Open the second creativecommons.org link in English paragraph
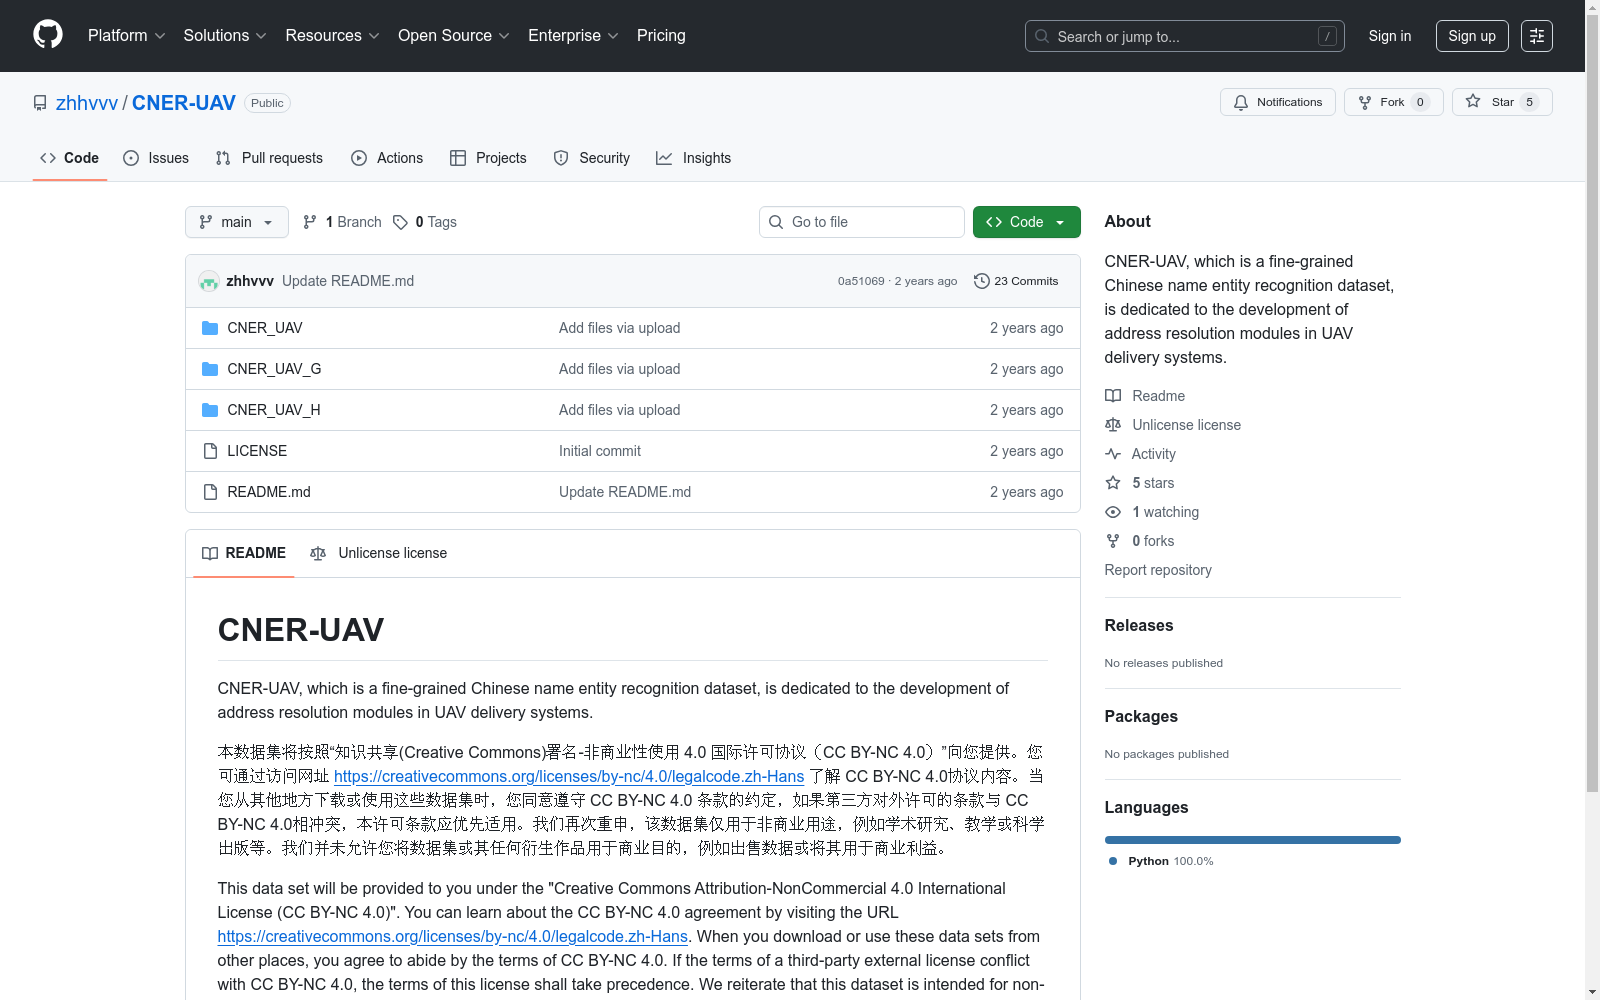This screenshot has width=1600, height=1000. click(453, 936)
